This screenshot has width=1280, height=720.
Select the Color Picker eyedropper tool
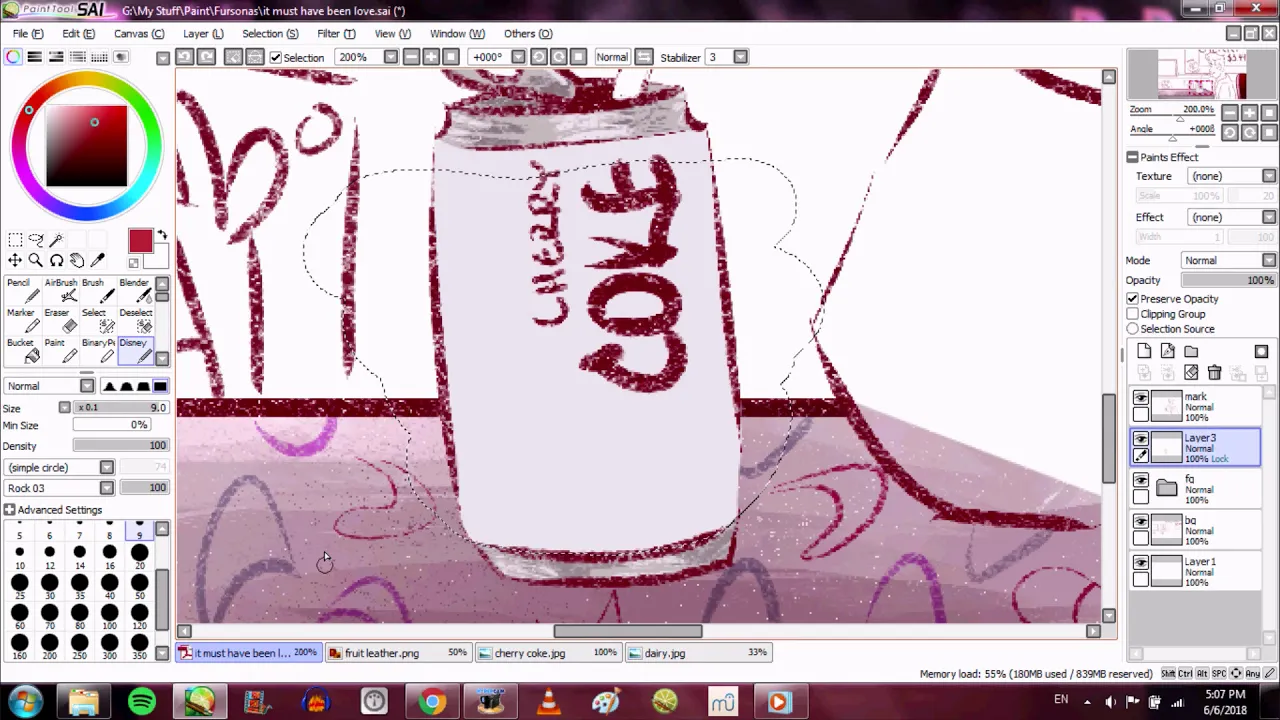pyautogui.click(x=97, y=260)
